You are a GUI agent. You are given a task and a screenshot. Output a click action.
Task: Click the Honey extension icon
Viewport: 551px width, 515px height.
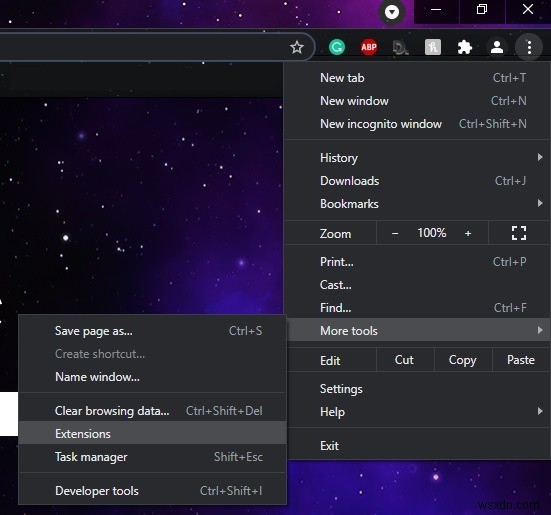433,47
